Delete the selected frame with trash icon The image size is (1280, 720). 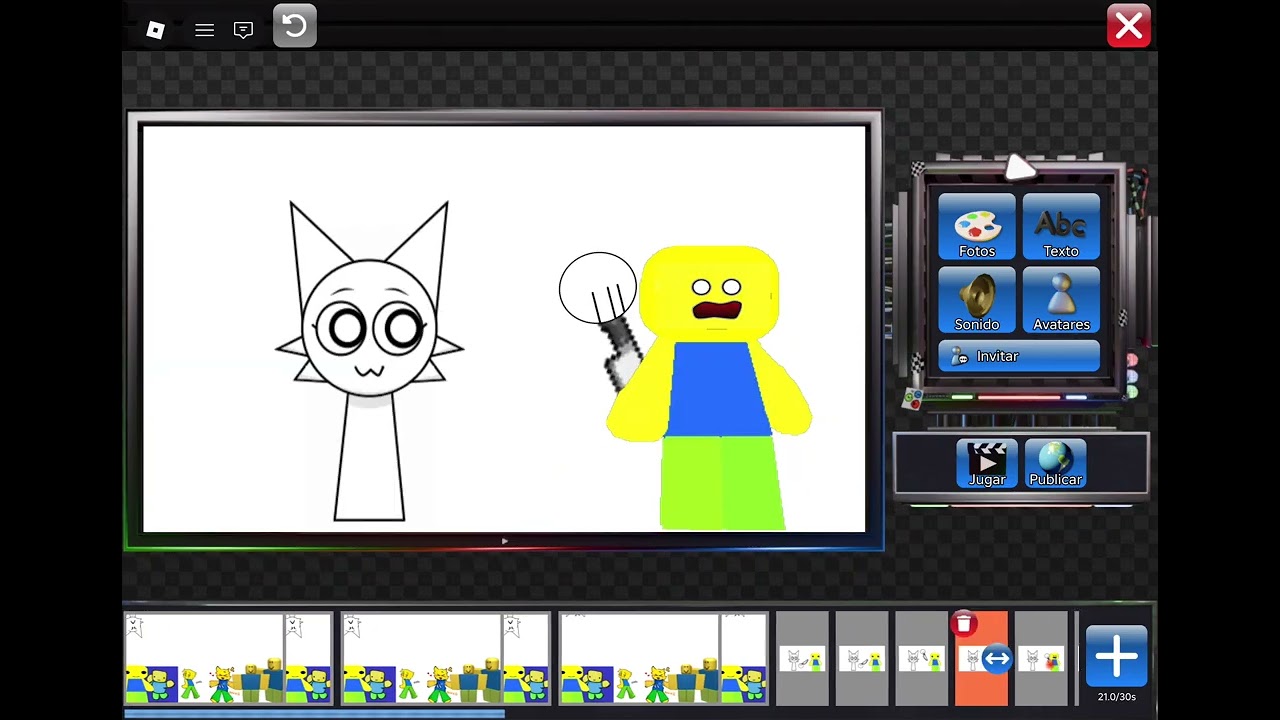pyautogui.click(x=964, y=624)
